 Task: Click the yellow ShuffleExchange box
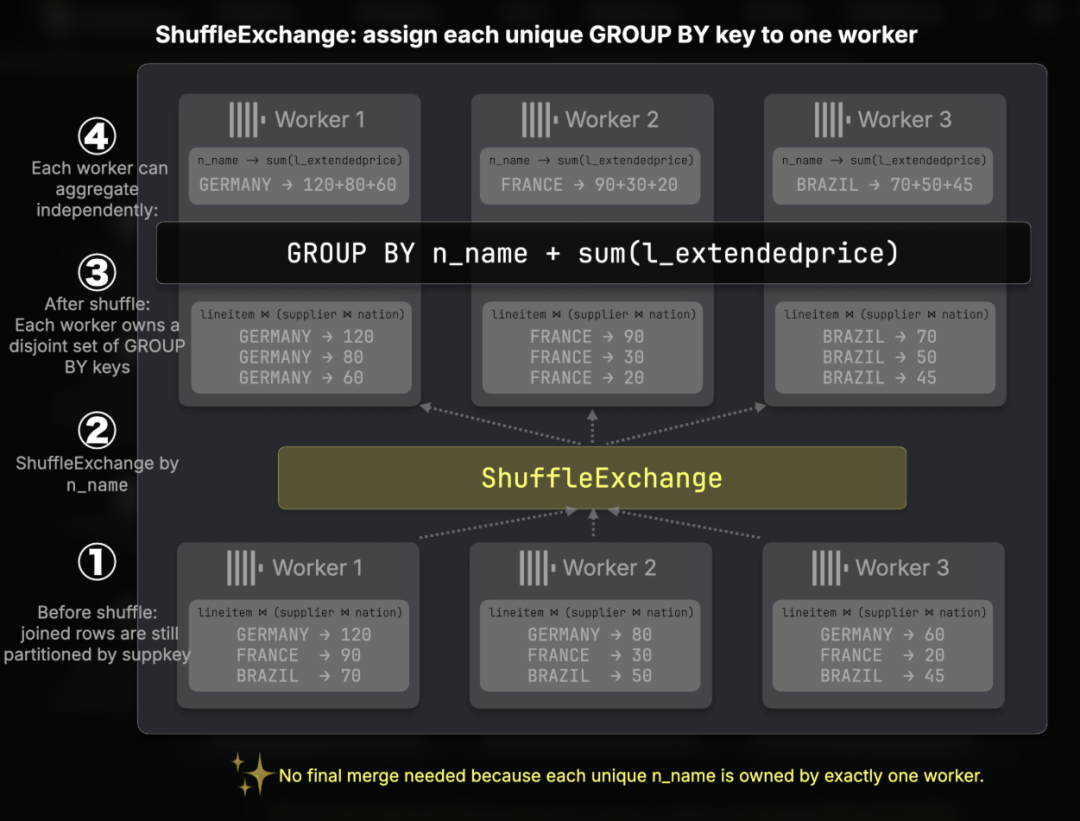pos(592,478)
